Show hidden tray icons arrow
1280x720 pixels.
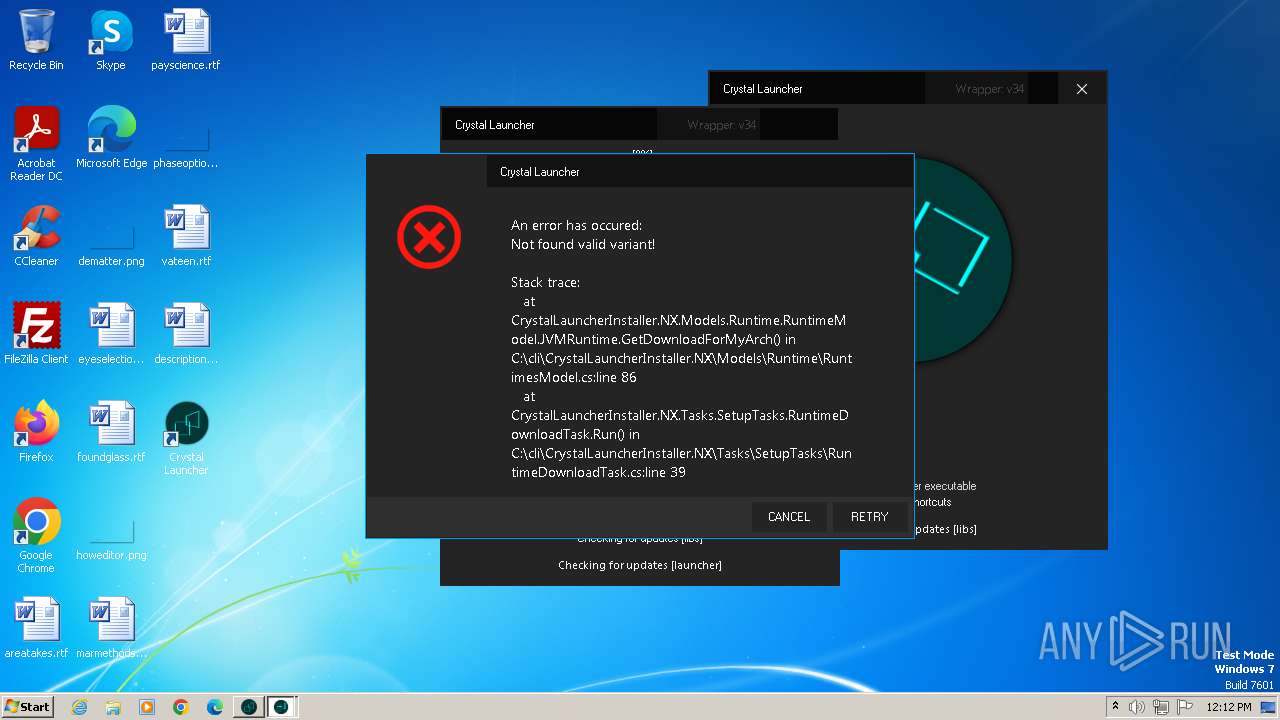(1115, 707)
